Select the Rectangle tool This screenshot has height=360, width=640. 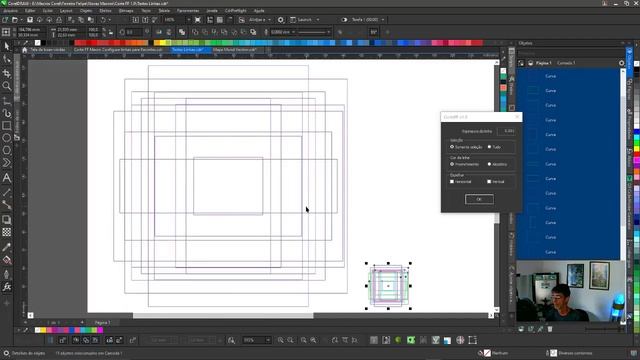7,126
